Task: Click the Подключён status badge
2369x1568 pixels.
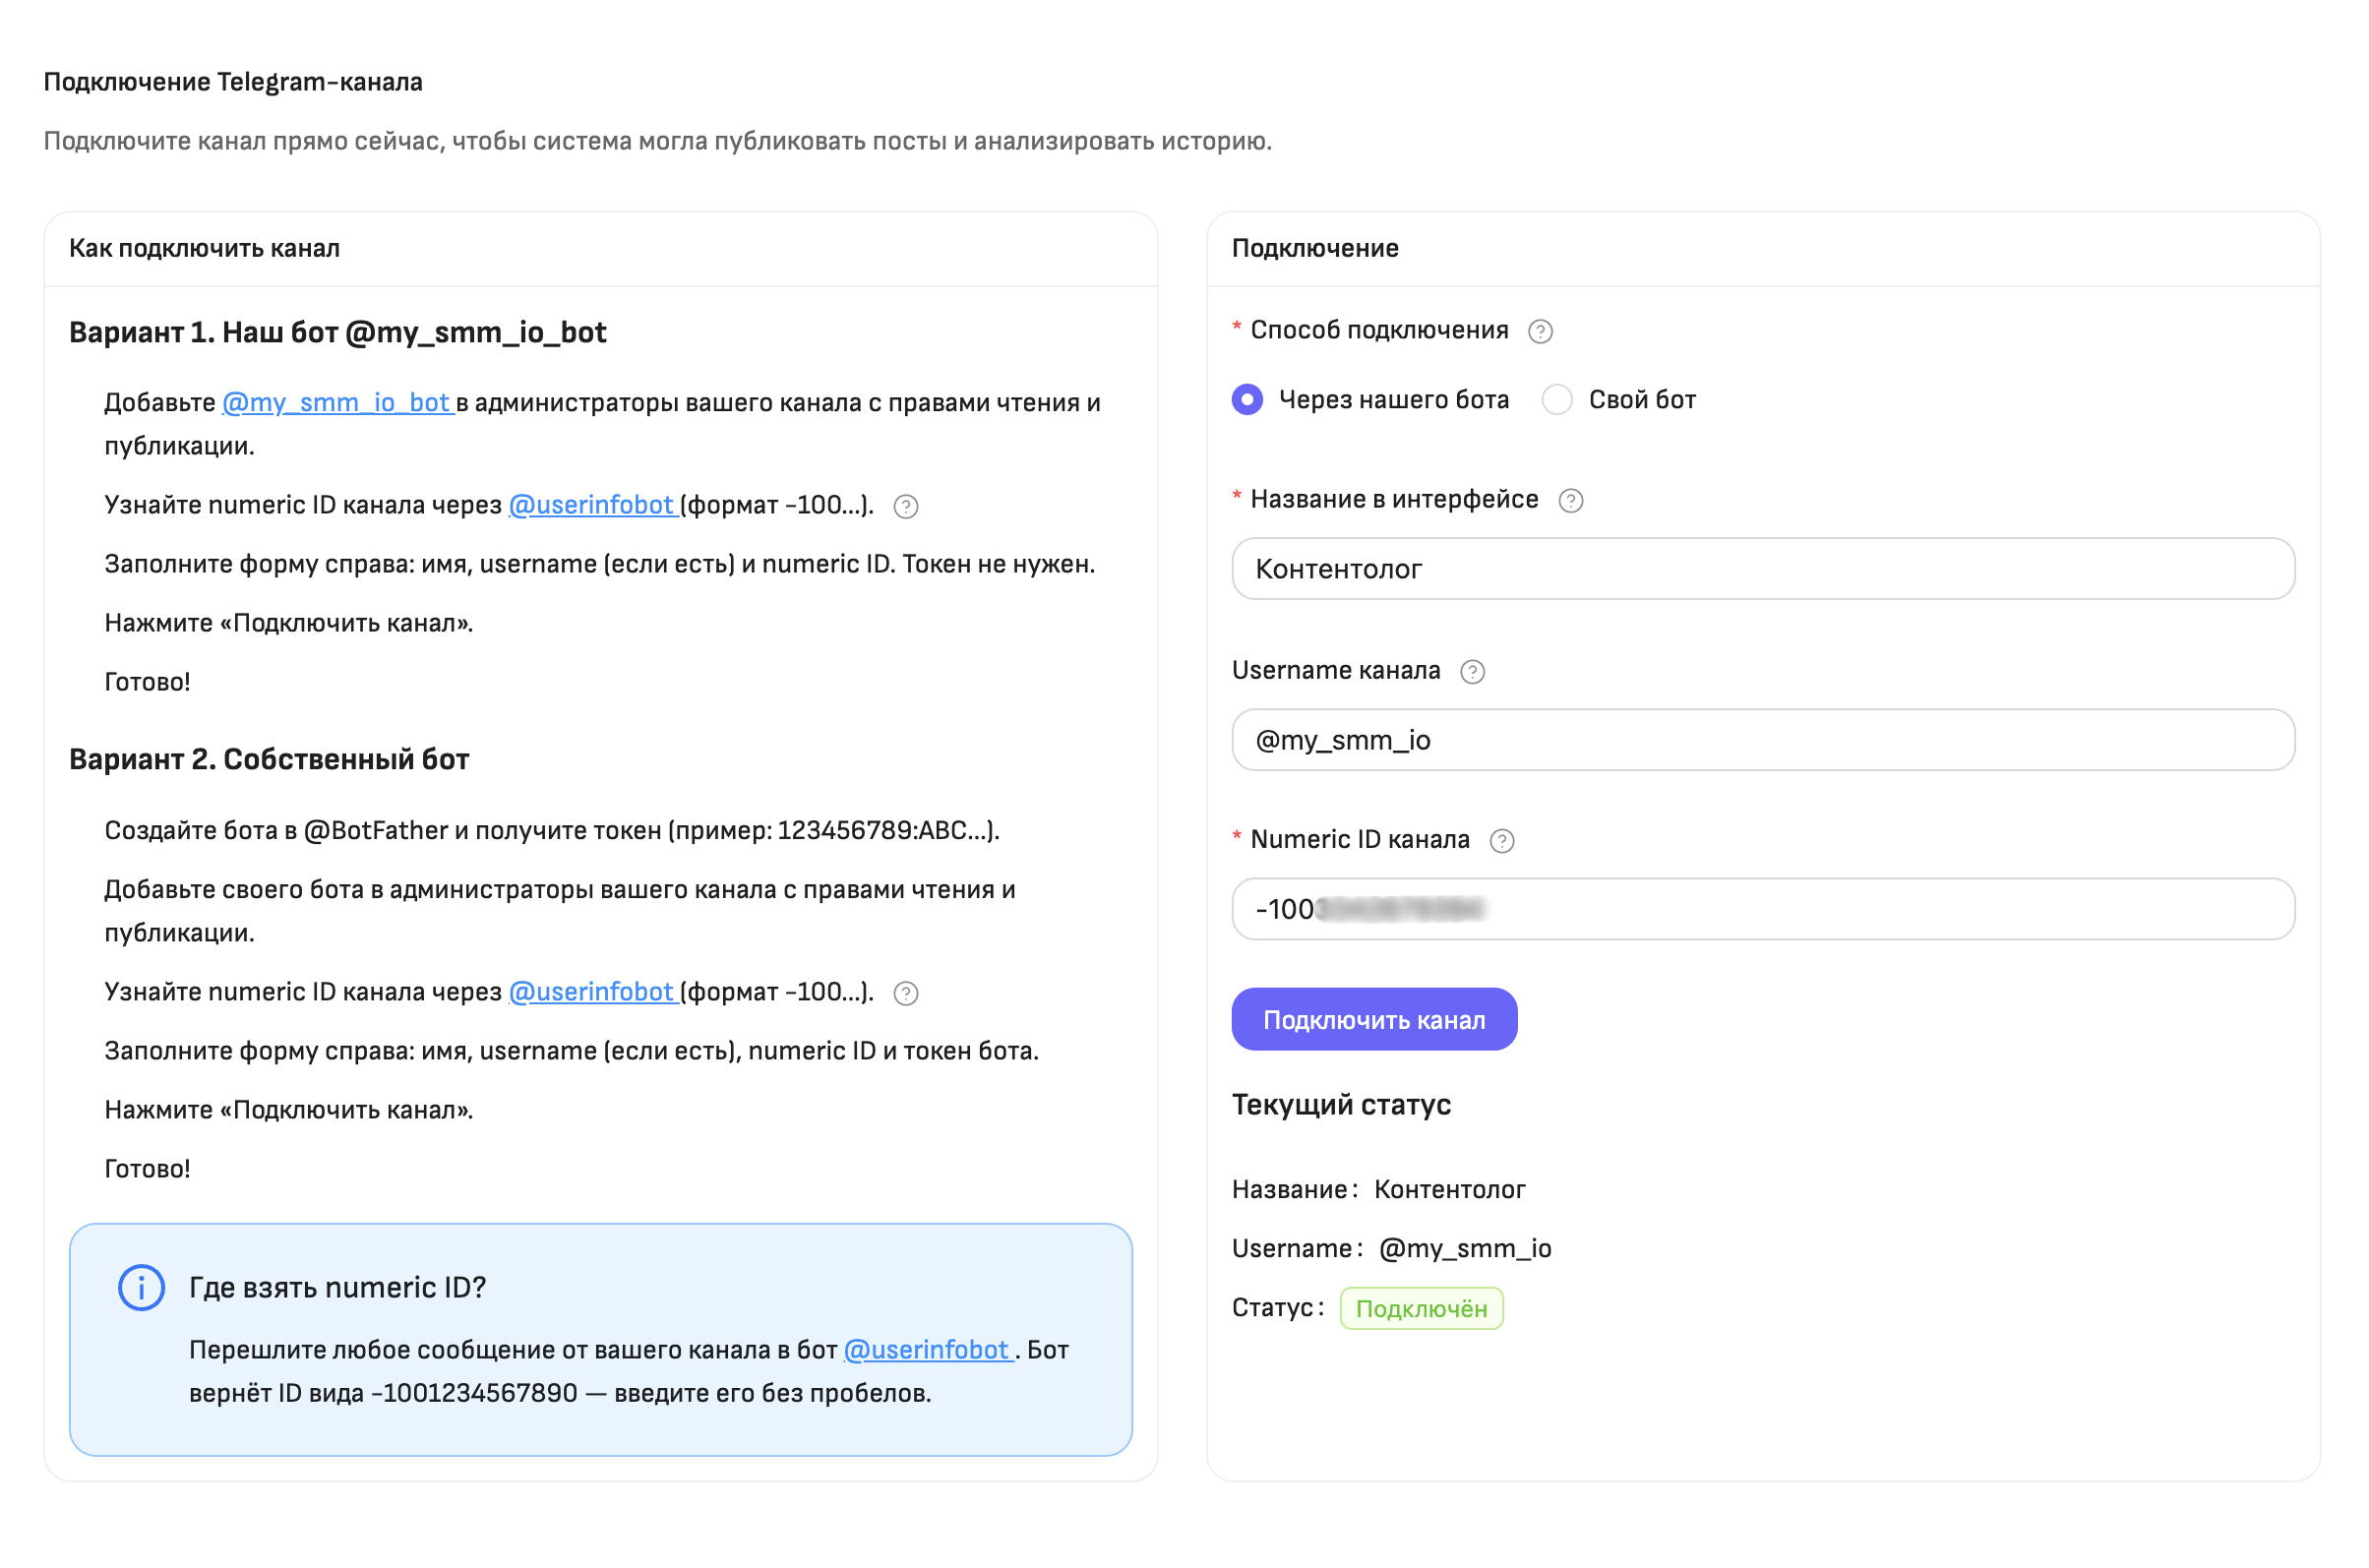Action: tap(1423, 1308)
